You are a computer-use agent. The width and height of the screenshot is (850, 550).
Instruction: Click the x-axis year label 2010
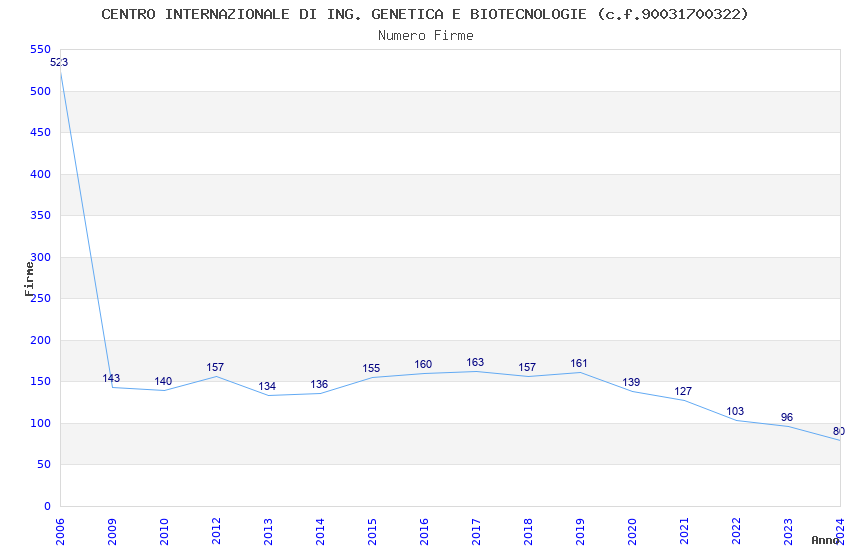[x=164, y=531]
